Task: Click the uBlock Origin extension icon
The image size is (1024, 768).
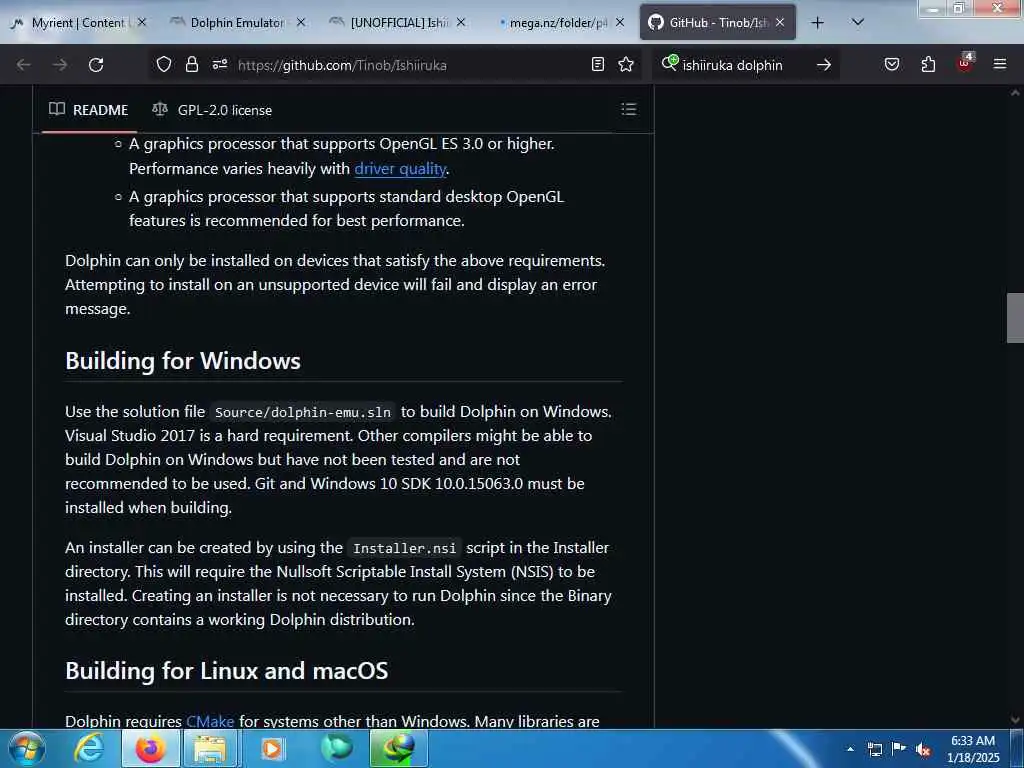Action: point(965,63)
